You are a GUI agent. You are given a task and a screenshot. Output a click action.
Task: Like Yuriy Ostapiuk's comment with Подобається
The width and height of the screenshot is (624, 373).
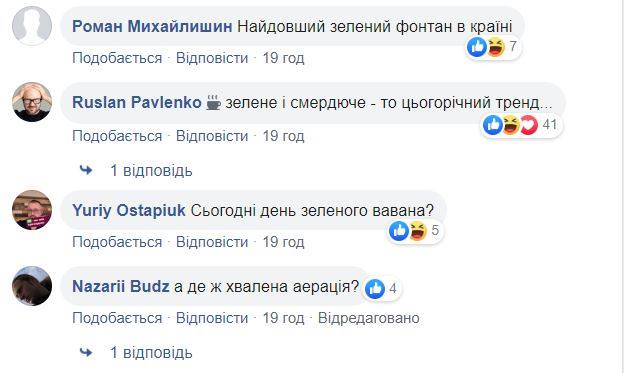[x=117, y=242]
